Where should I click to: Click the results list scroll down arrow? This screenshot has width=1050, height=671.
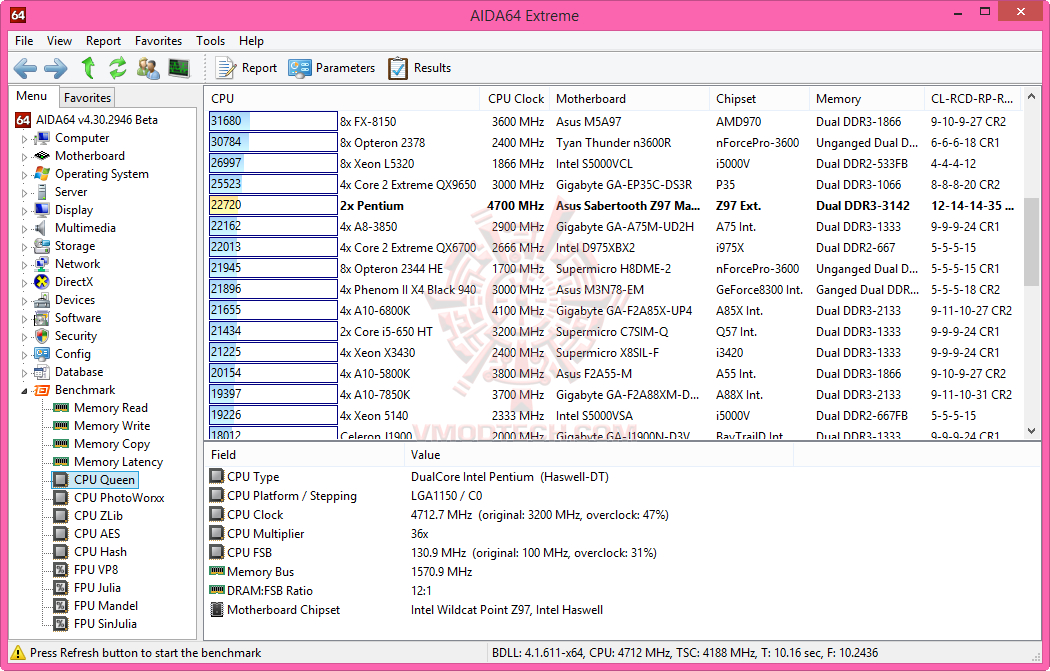pos(1031,432)
